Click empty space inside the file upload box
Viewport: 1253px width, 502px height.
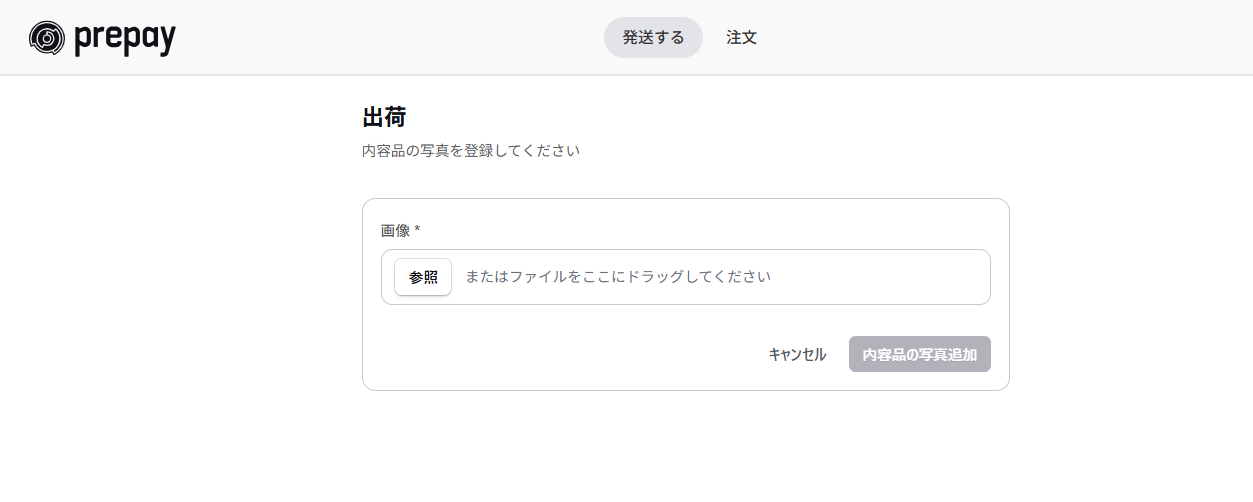(880, 277)
